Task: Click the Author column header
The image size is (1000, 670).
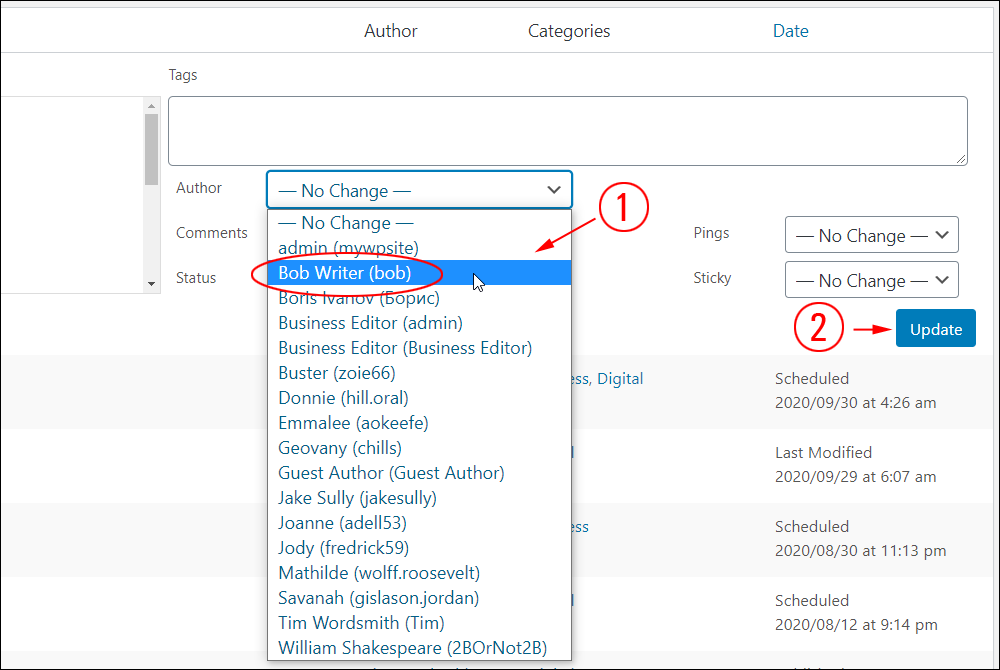Action: click(x=390, y=31)
